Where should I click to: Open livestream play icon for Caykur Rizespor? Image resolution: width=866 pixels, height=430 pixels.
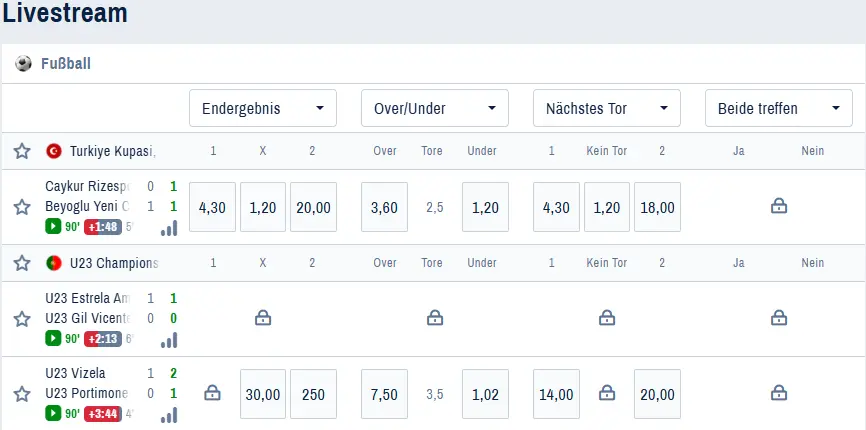point(53,226)
